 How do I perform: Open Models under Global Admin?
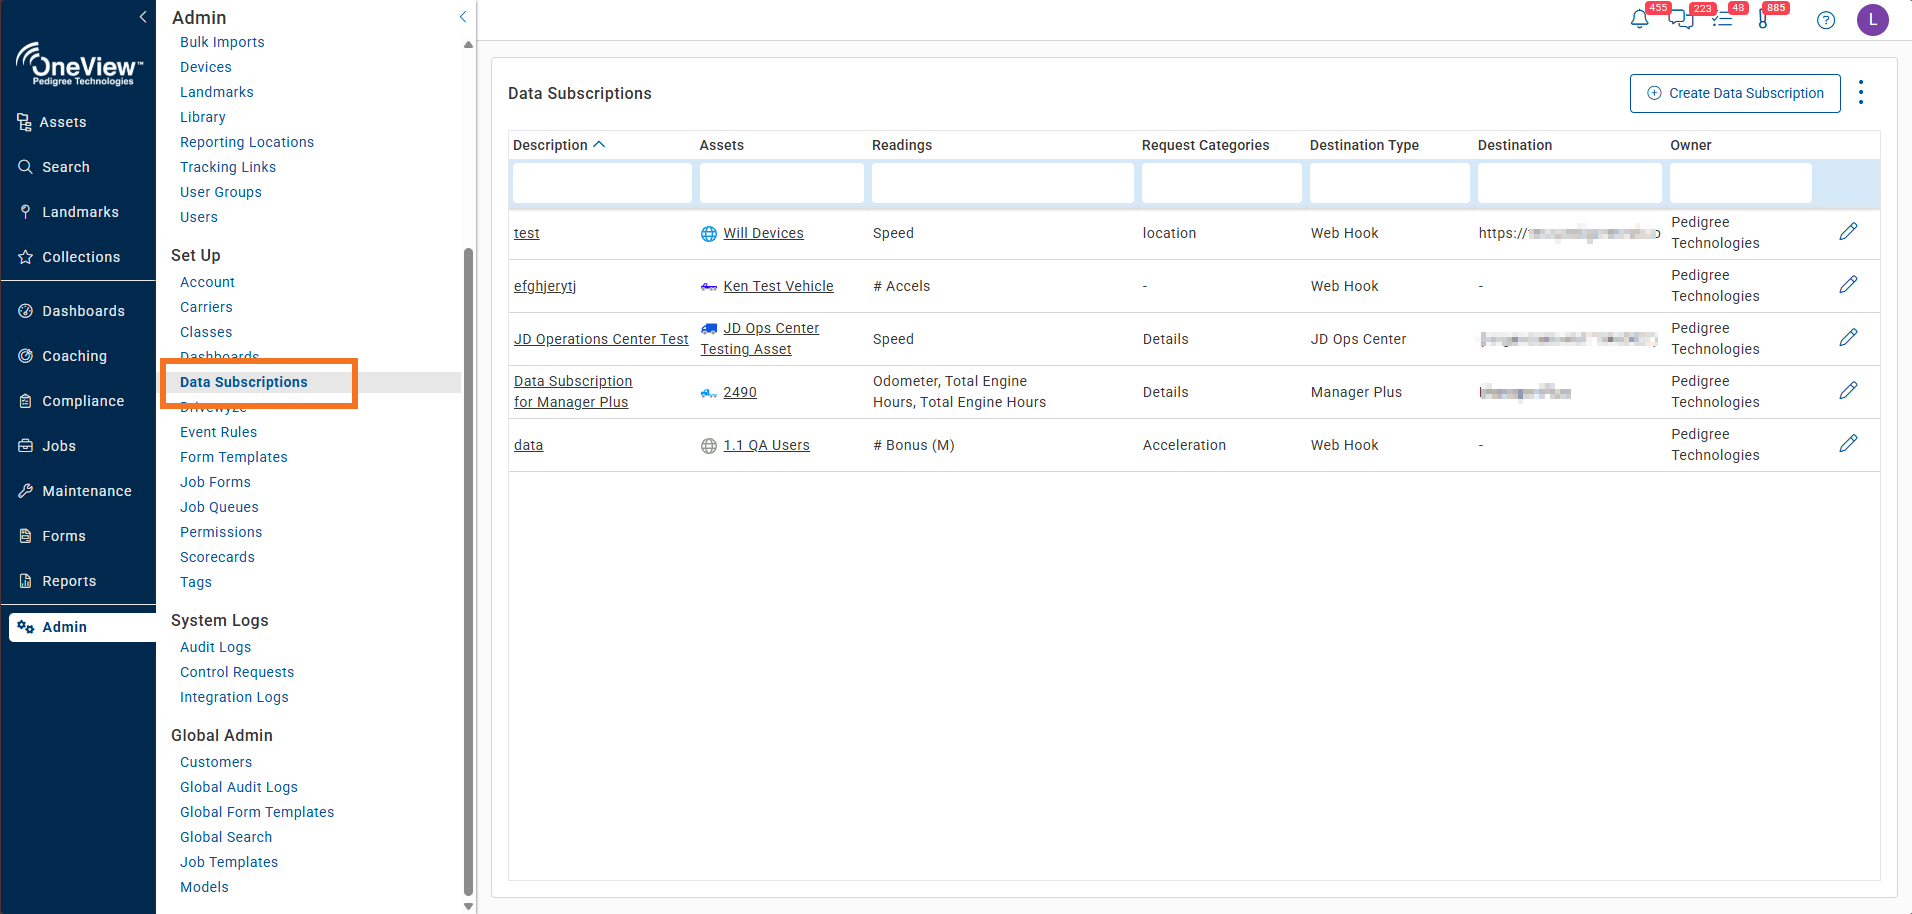pos(204,887)
